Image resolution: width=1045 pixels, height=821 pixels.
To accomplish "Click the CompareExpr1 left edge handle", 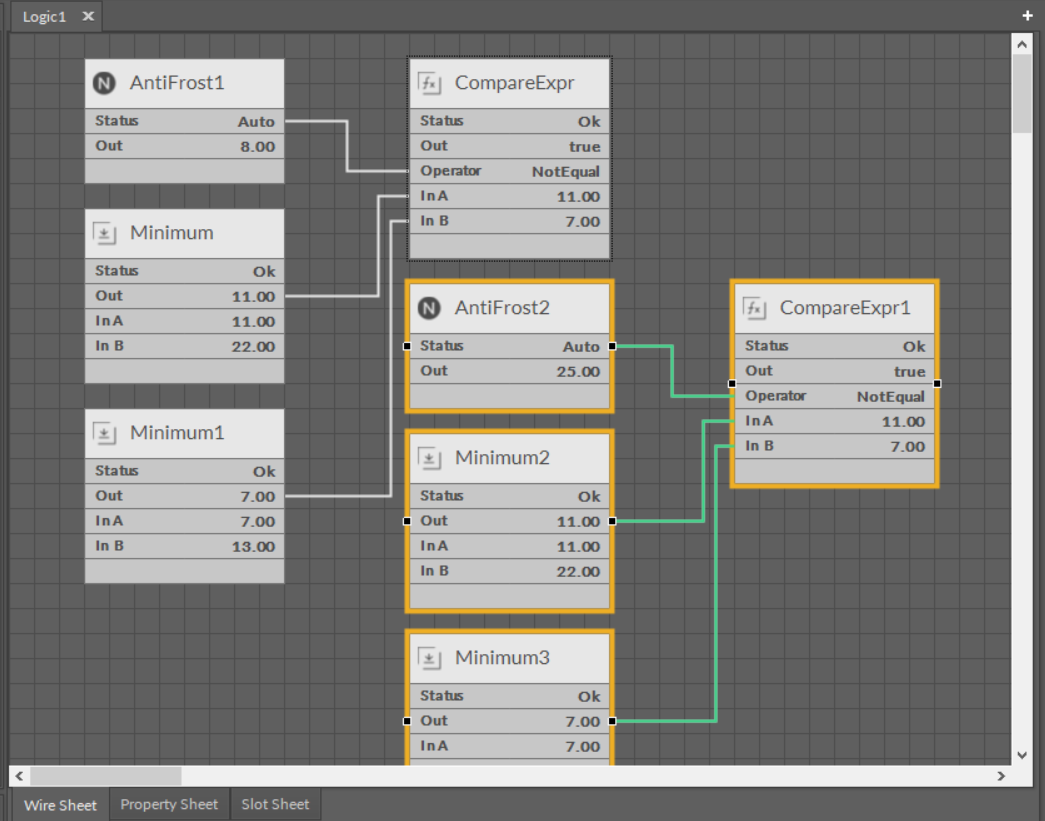I will pos(732,384).
